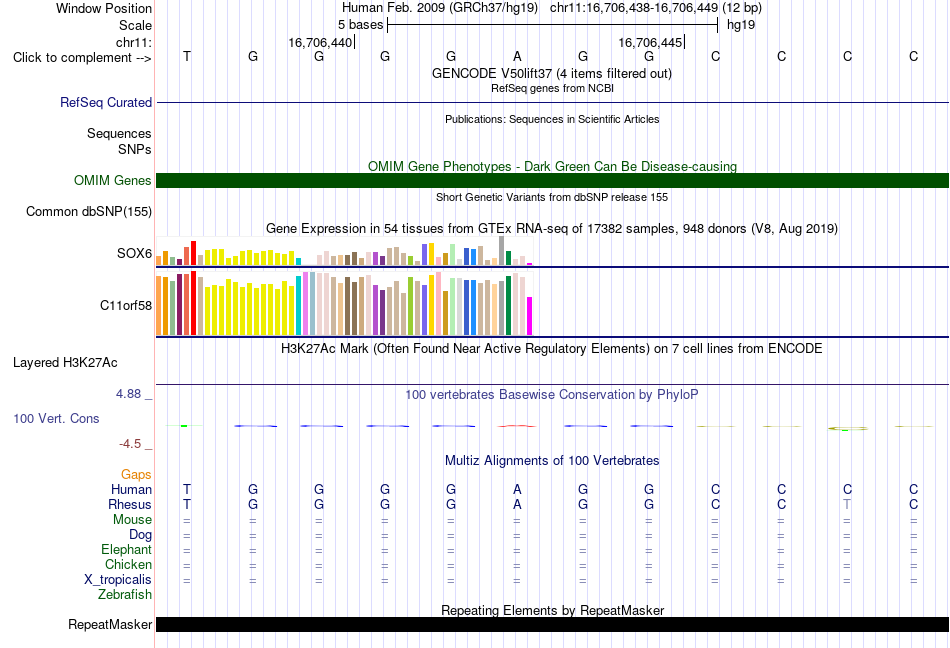Click 'Publications: Sequences in Scientific Articles' title
Viewport: 950px width, 648px height.
tap(552, 119)
